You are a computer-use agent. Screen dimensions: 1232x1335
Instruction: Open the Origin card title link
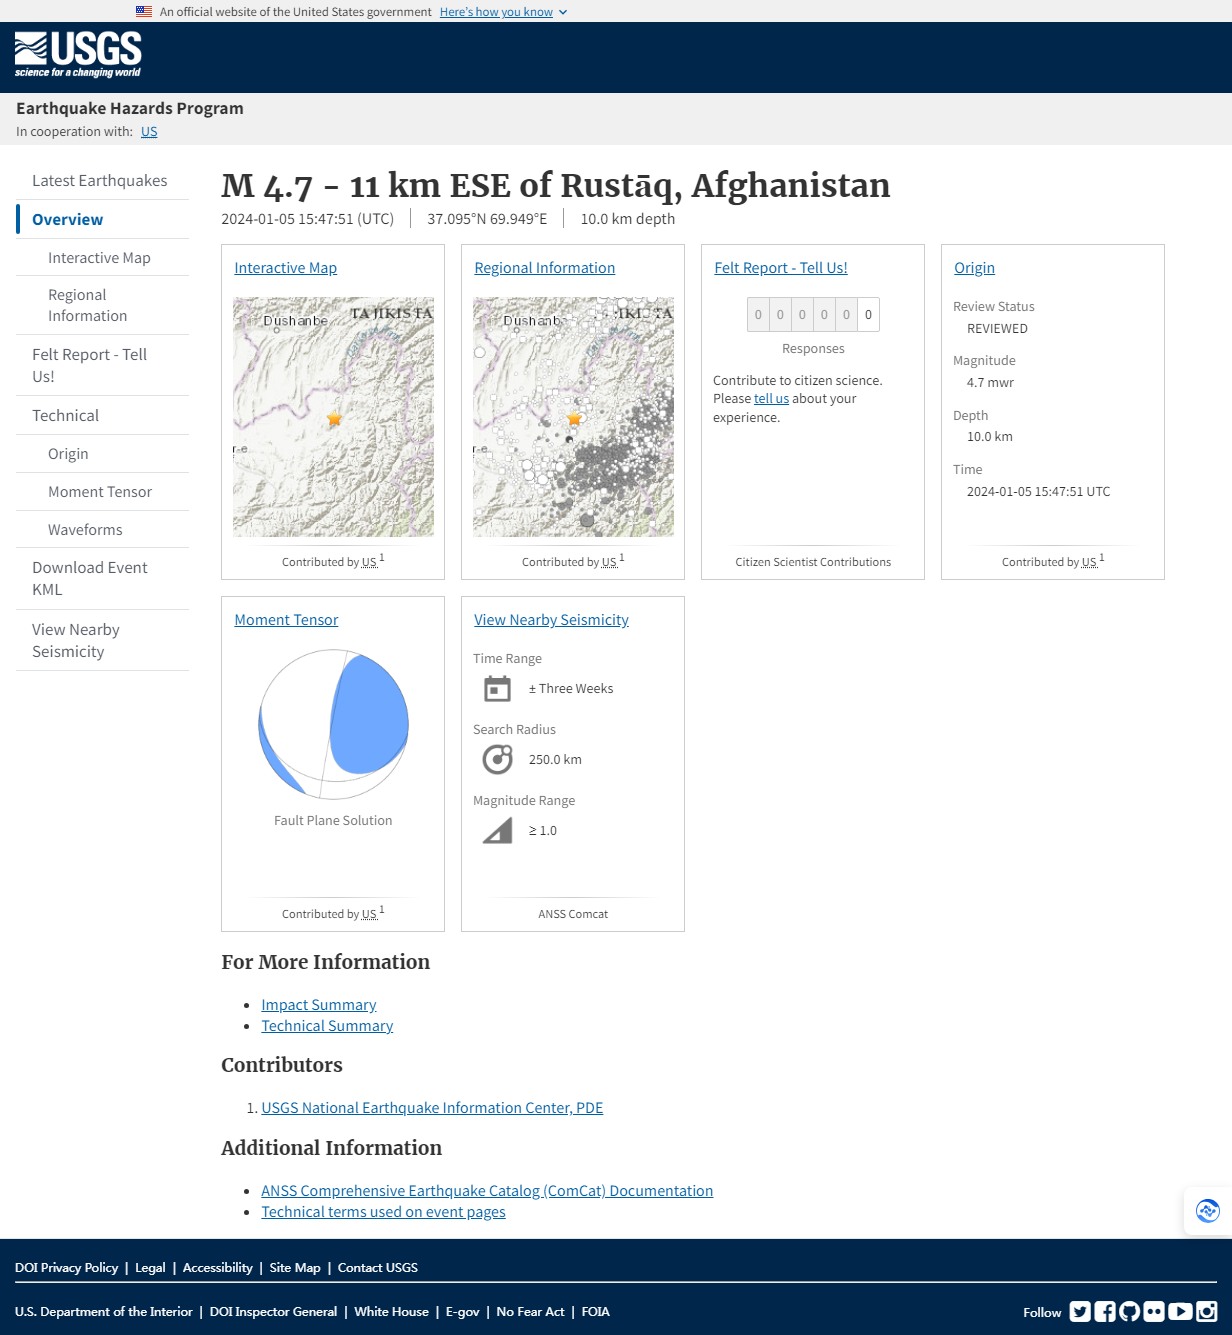pos(974,268)
